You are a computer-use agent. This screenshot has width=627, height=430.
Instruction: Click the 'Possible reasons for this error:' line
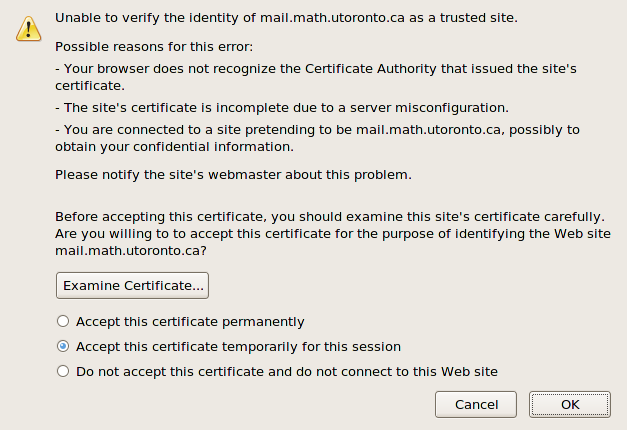pos(154,47)
